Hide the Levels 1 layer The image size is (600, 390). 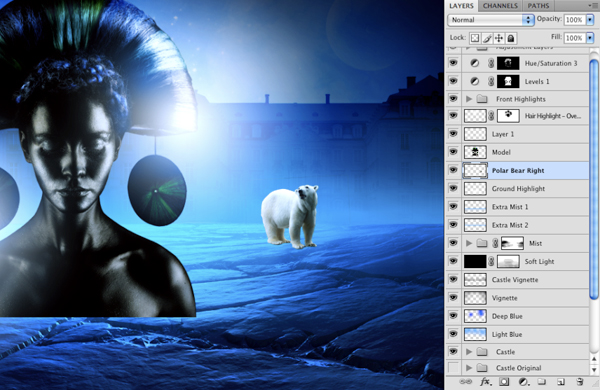(453, 81)
